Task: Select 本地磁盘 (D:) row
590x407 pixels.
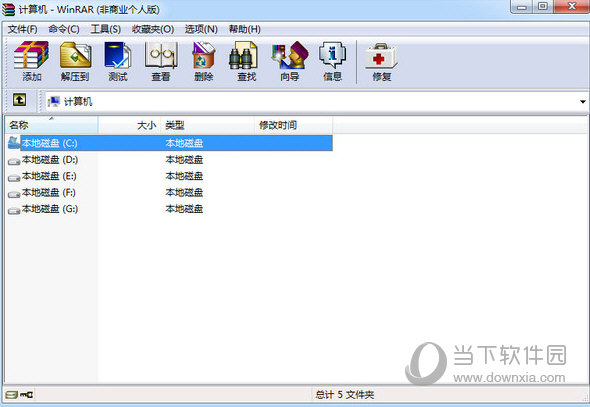Action: (x=169, y=160)
